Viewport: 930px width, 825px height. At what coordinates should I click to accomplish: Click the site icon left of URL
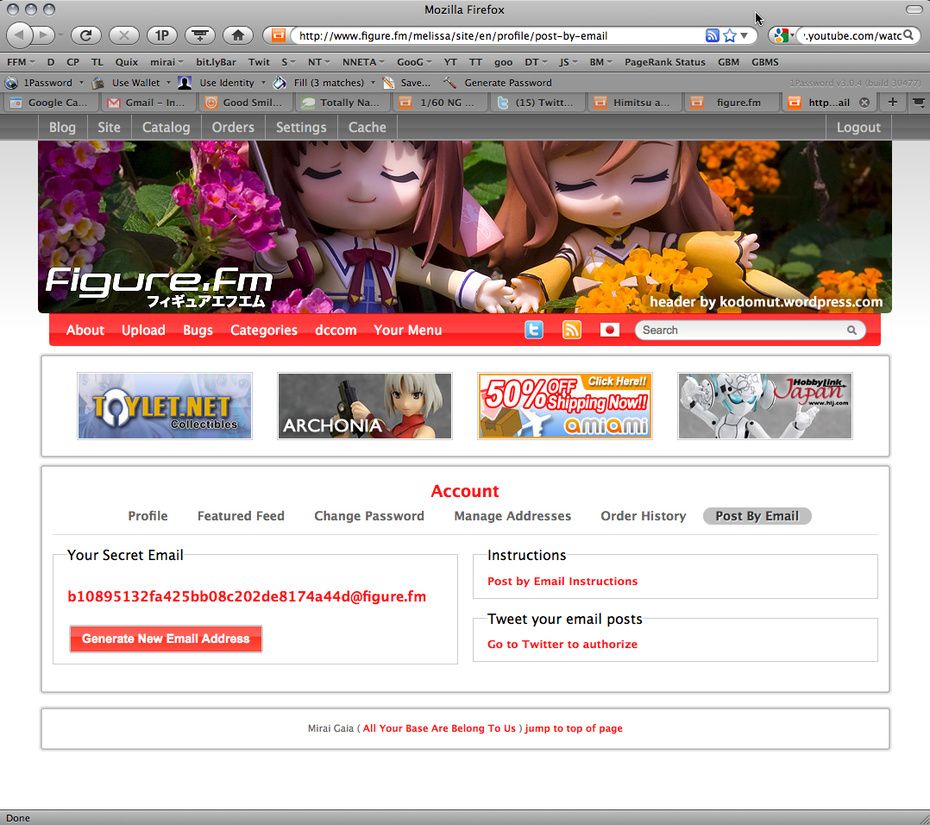(278, 36)
